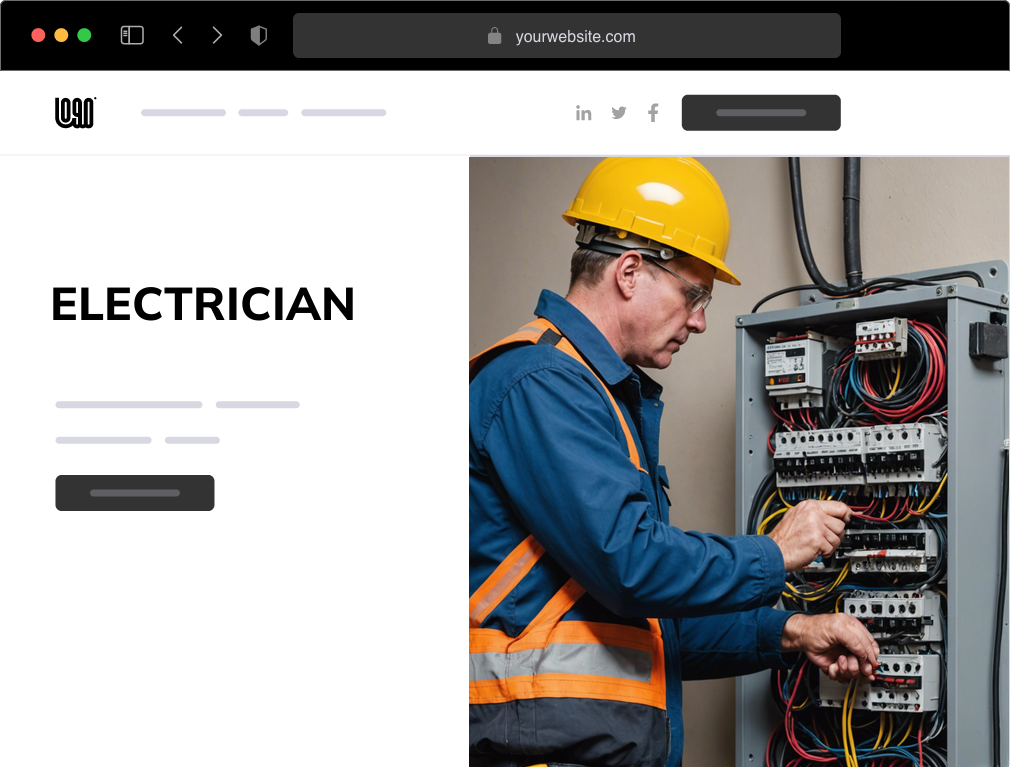This screenshot has width=1010, height=767.
Task: Visit the Facebook icon in the header
Action: click(x=653, y=112)
